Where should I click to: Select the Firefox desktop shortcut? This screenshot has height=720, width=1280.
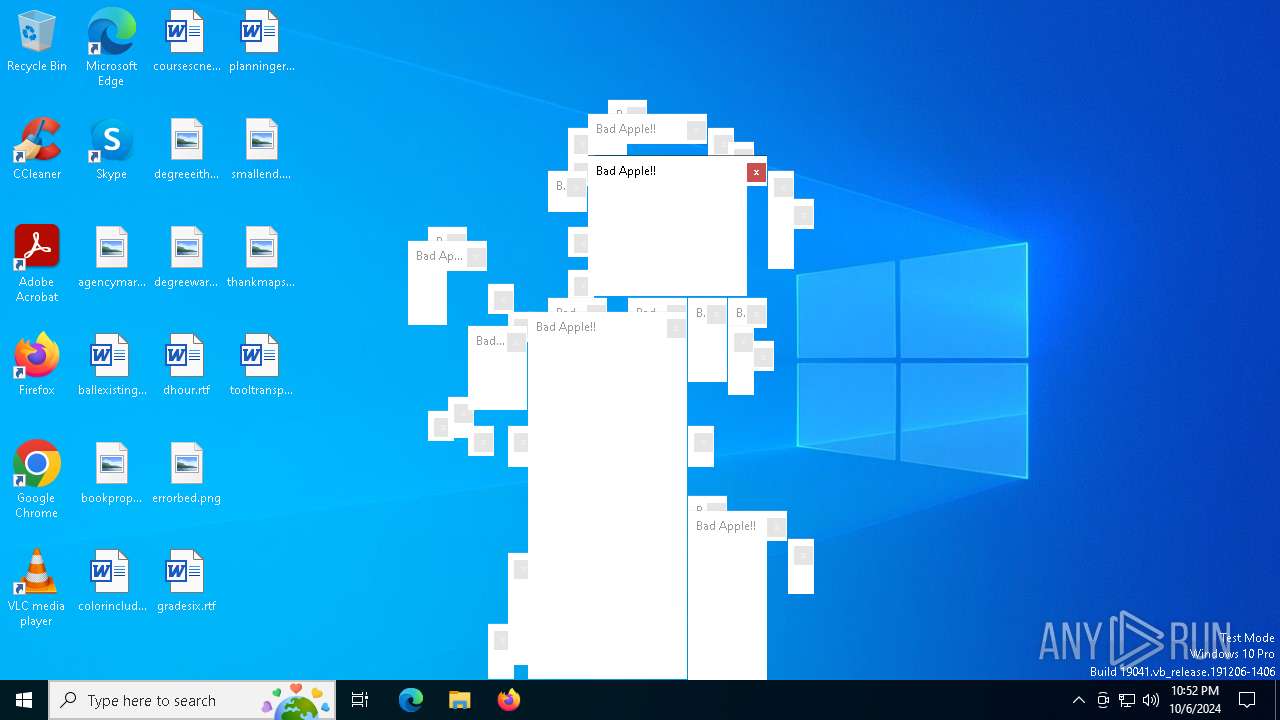tap(37, 365)
